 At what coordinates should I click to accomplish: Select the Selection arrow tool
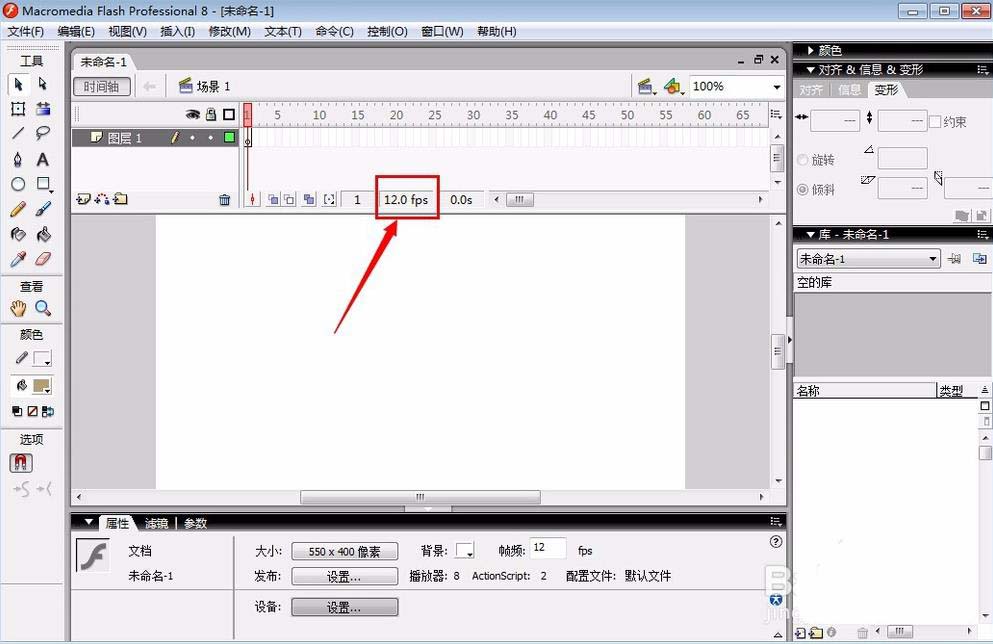pos(18,84)
